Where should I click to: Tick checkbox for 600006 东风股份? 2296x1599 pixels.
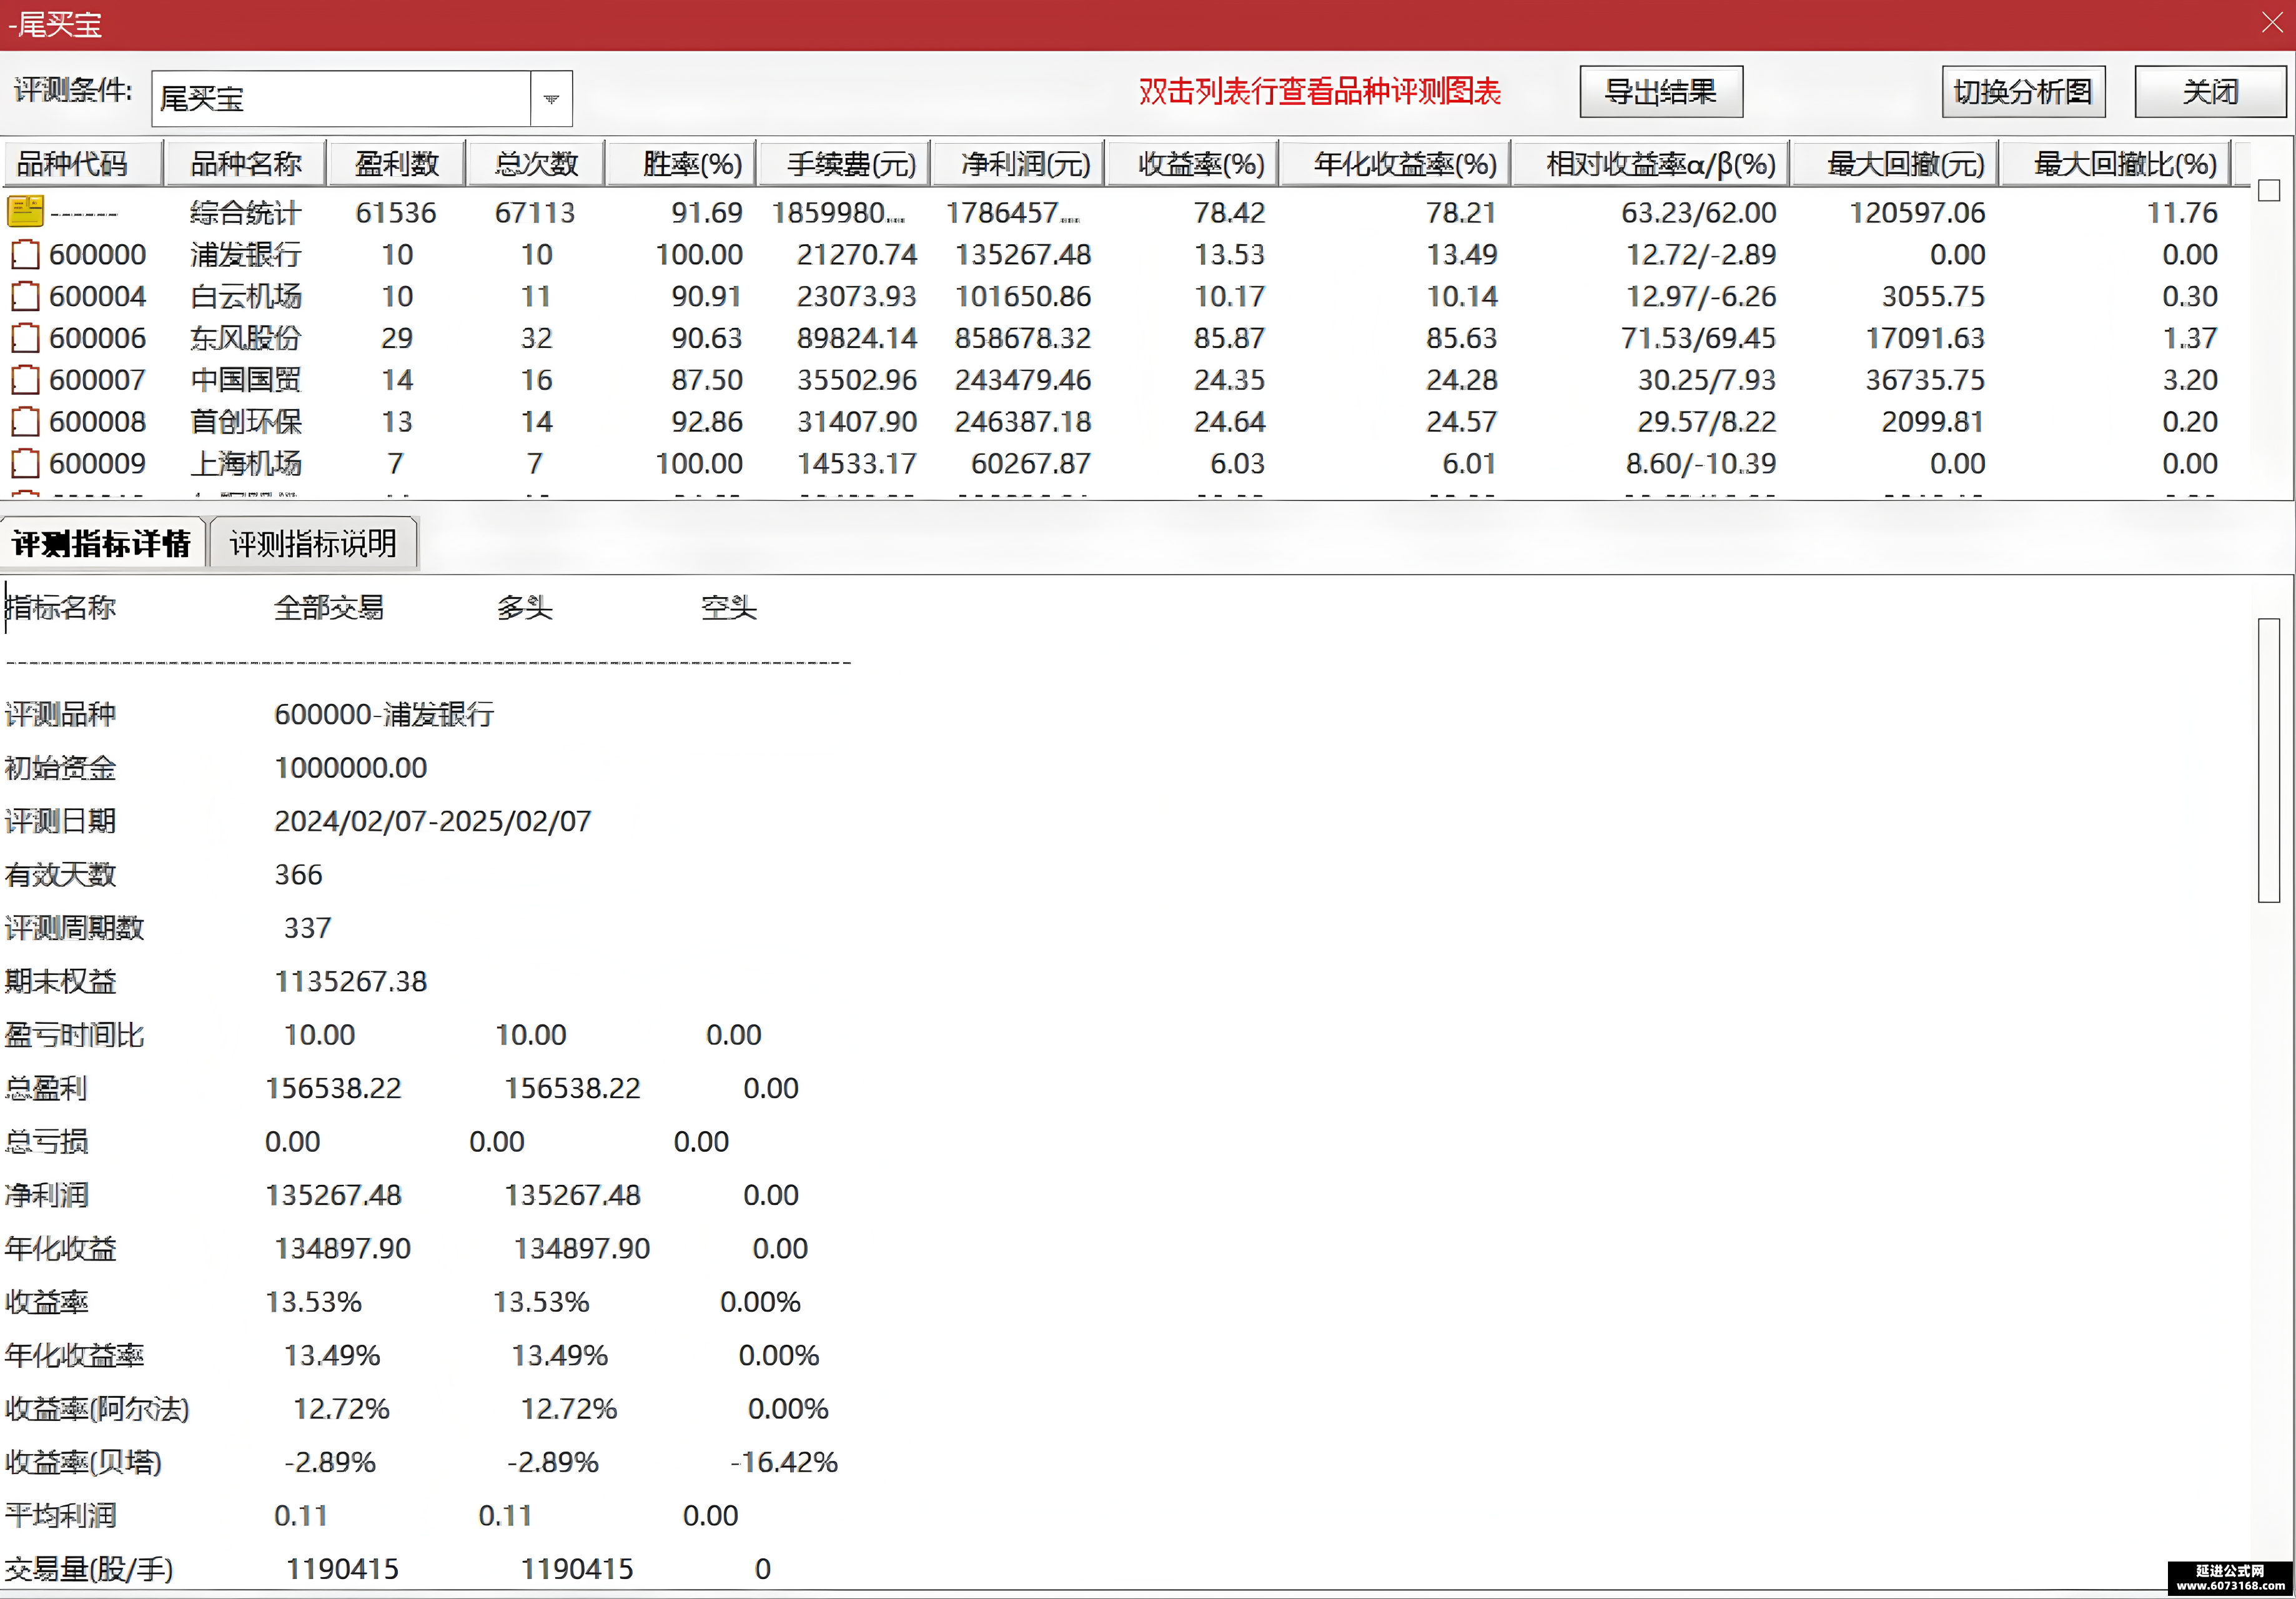coord(25,338)
